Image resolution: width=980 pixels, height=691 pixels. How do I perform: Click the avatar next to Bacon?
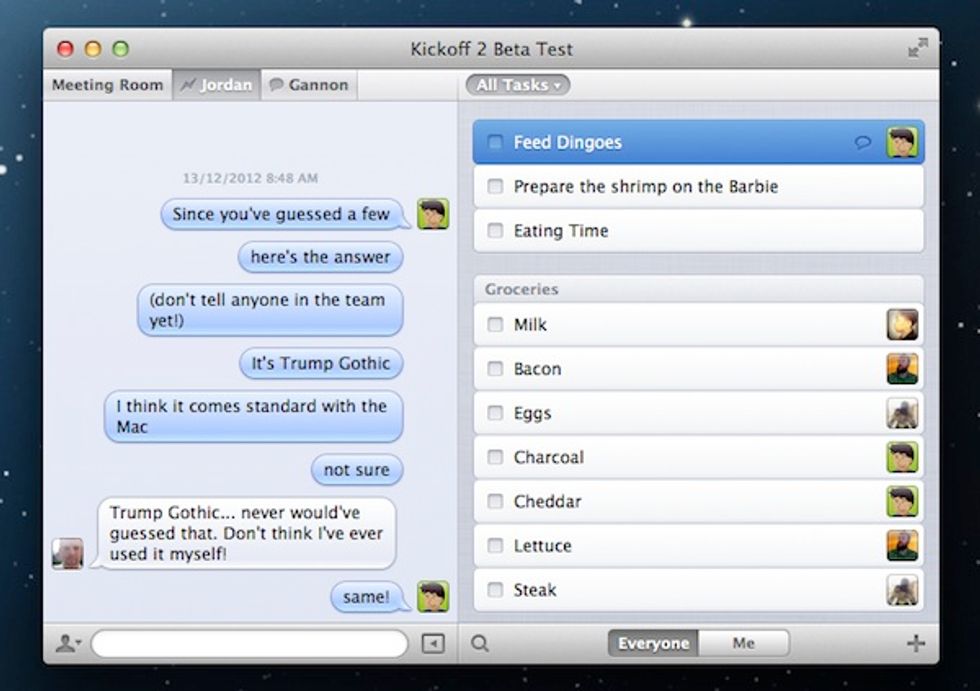point(902,369)
